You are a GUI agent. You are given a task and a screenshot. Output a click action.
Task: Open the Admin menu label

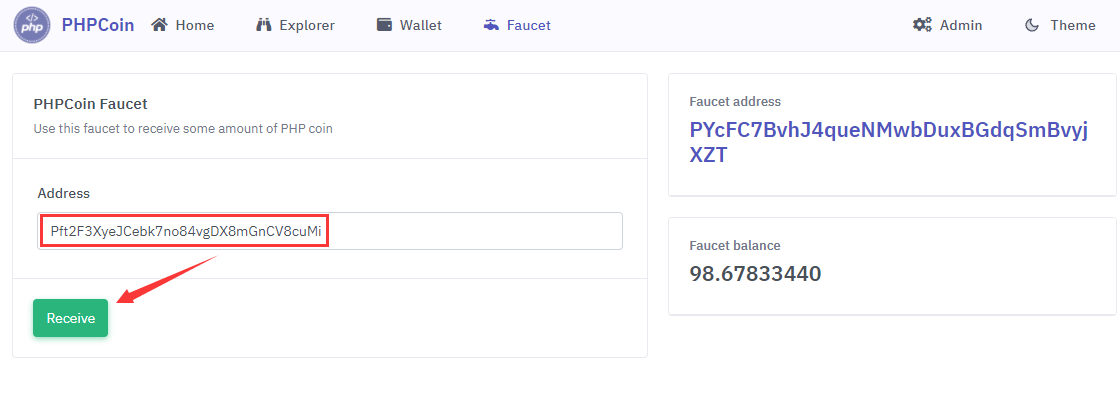coord(961,25)
